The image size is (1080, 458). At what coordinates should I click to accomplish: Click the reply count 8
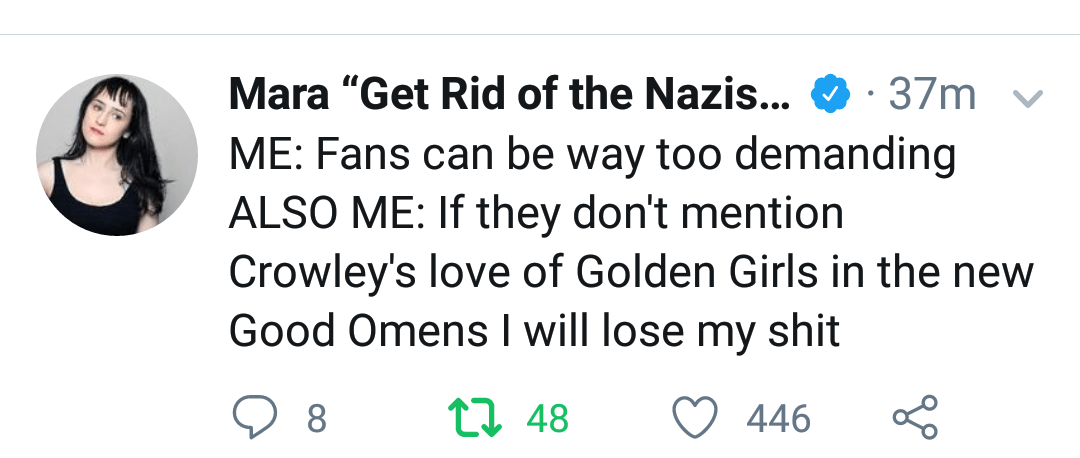316,418
